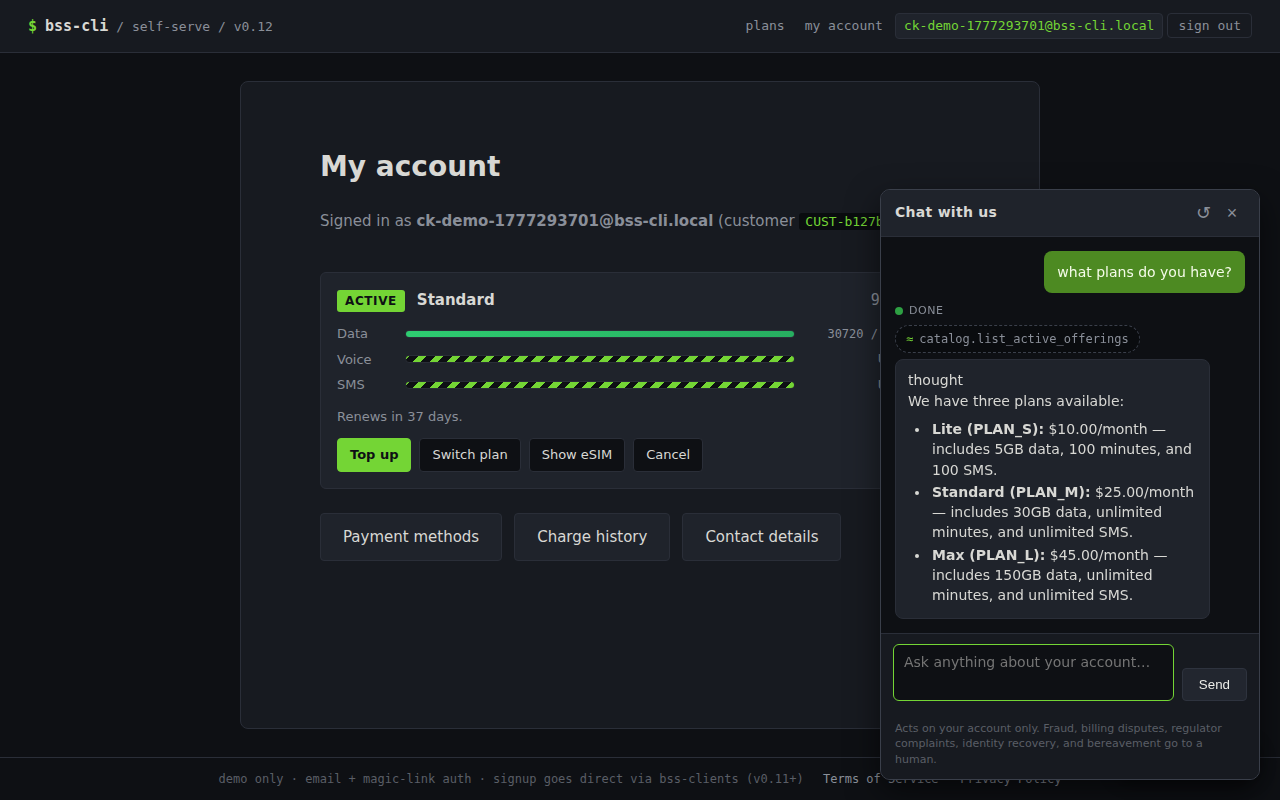Click the green $ bss-cli logo icon
This screenshot has width=1280, height=800.
click(31, 25)
